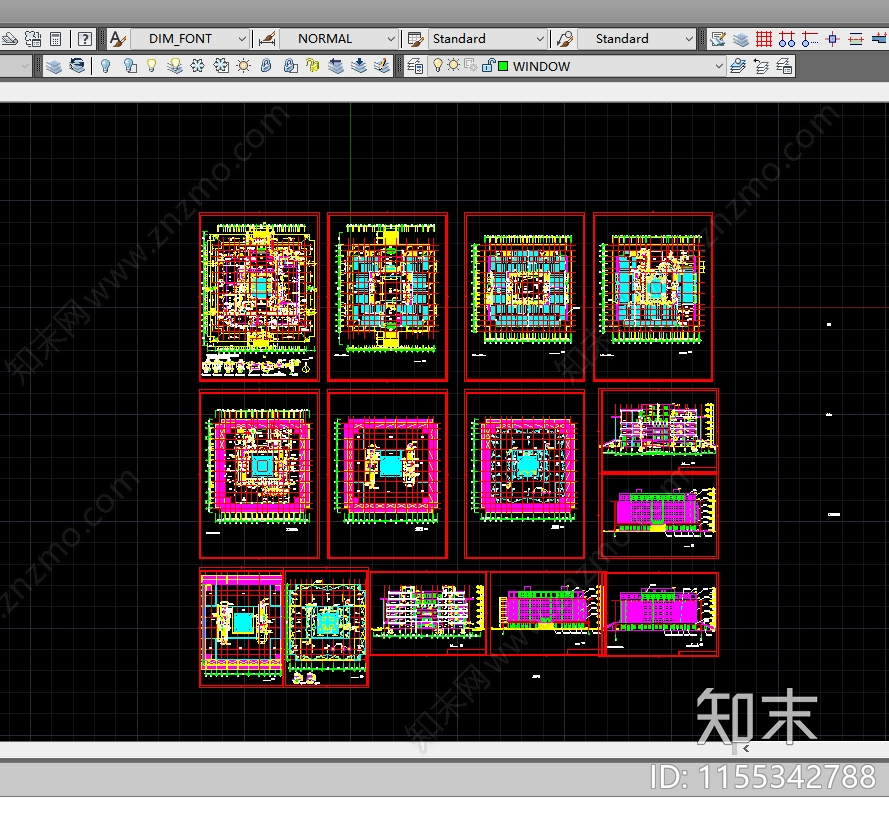Click the single axis bubble line icon
This screenshot has height=816, width=889.
(x=810, y=39)
